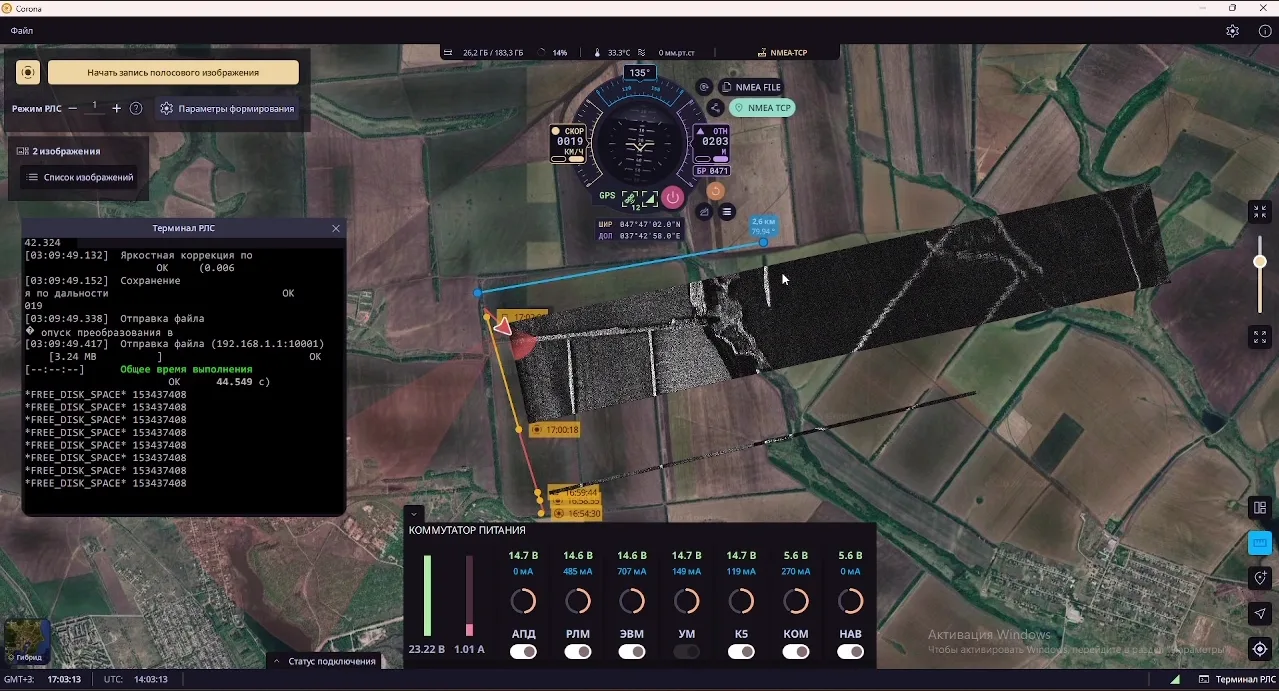Image resolution: width=1279 pixels, height=691 pixels.
Task: Click the БР 0471 readout
Action: pos(713,171)
